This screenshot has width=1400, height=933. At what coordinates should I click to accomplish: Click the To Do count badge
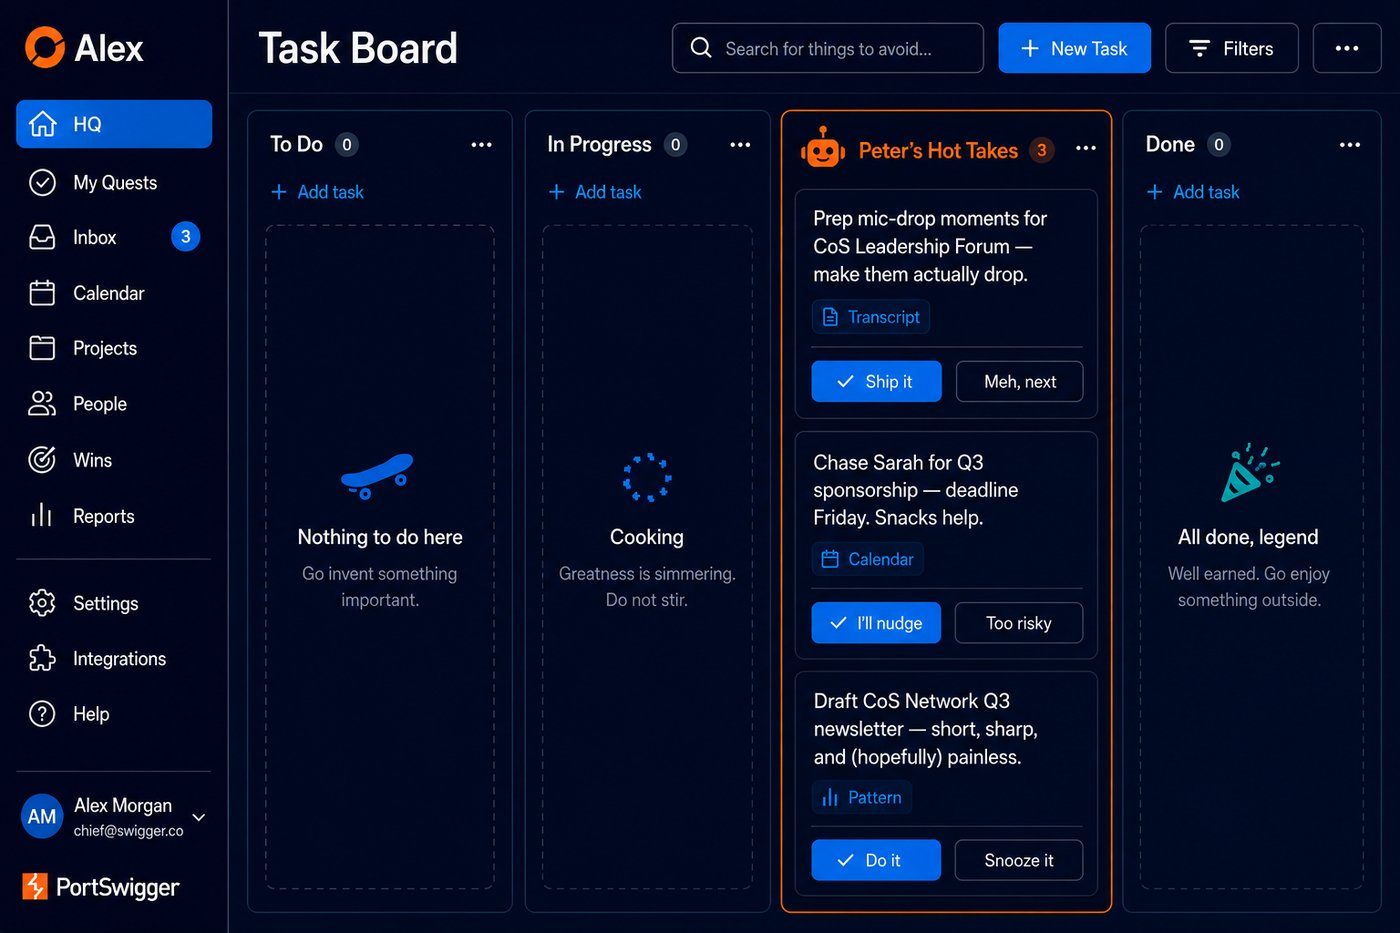(347, 145)
